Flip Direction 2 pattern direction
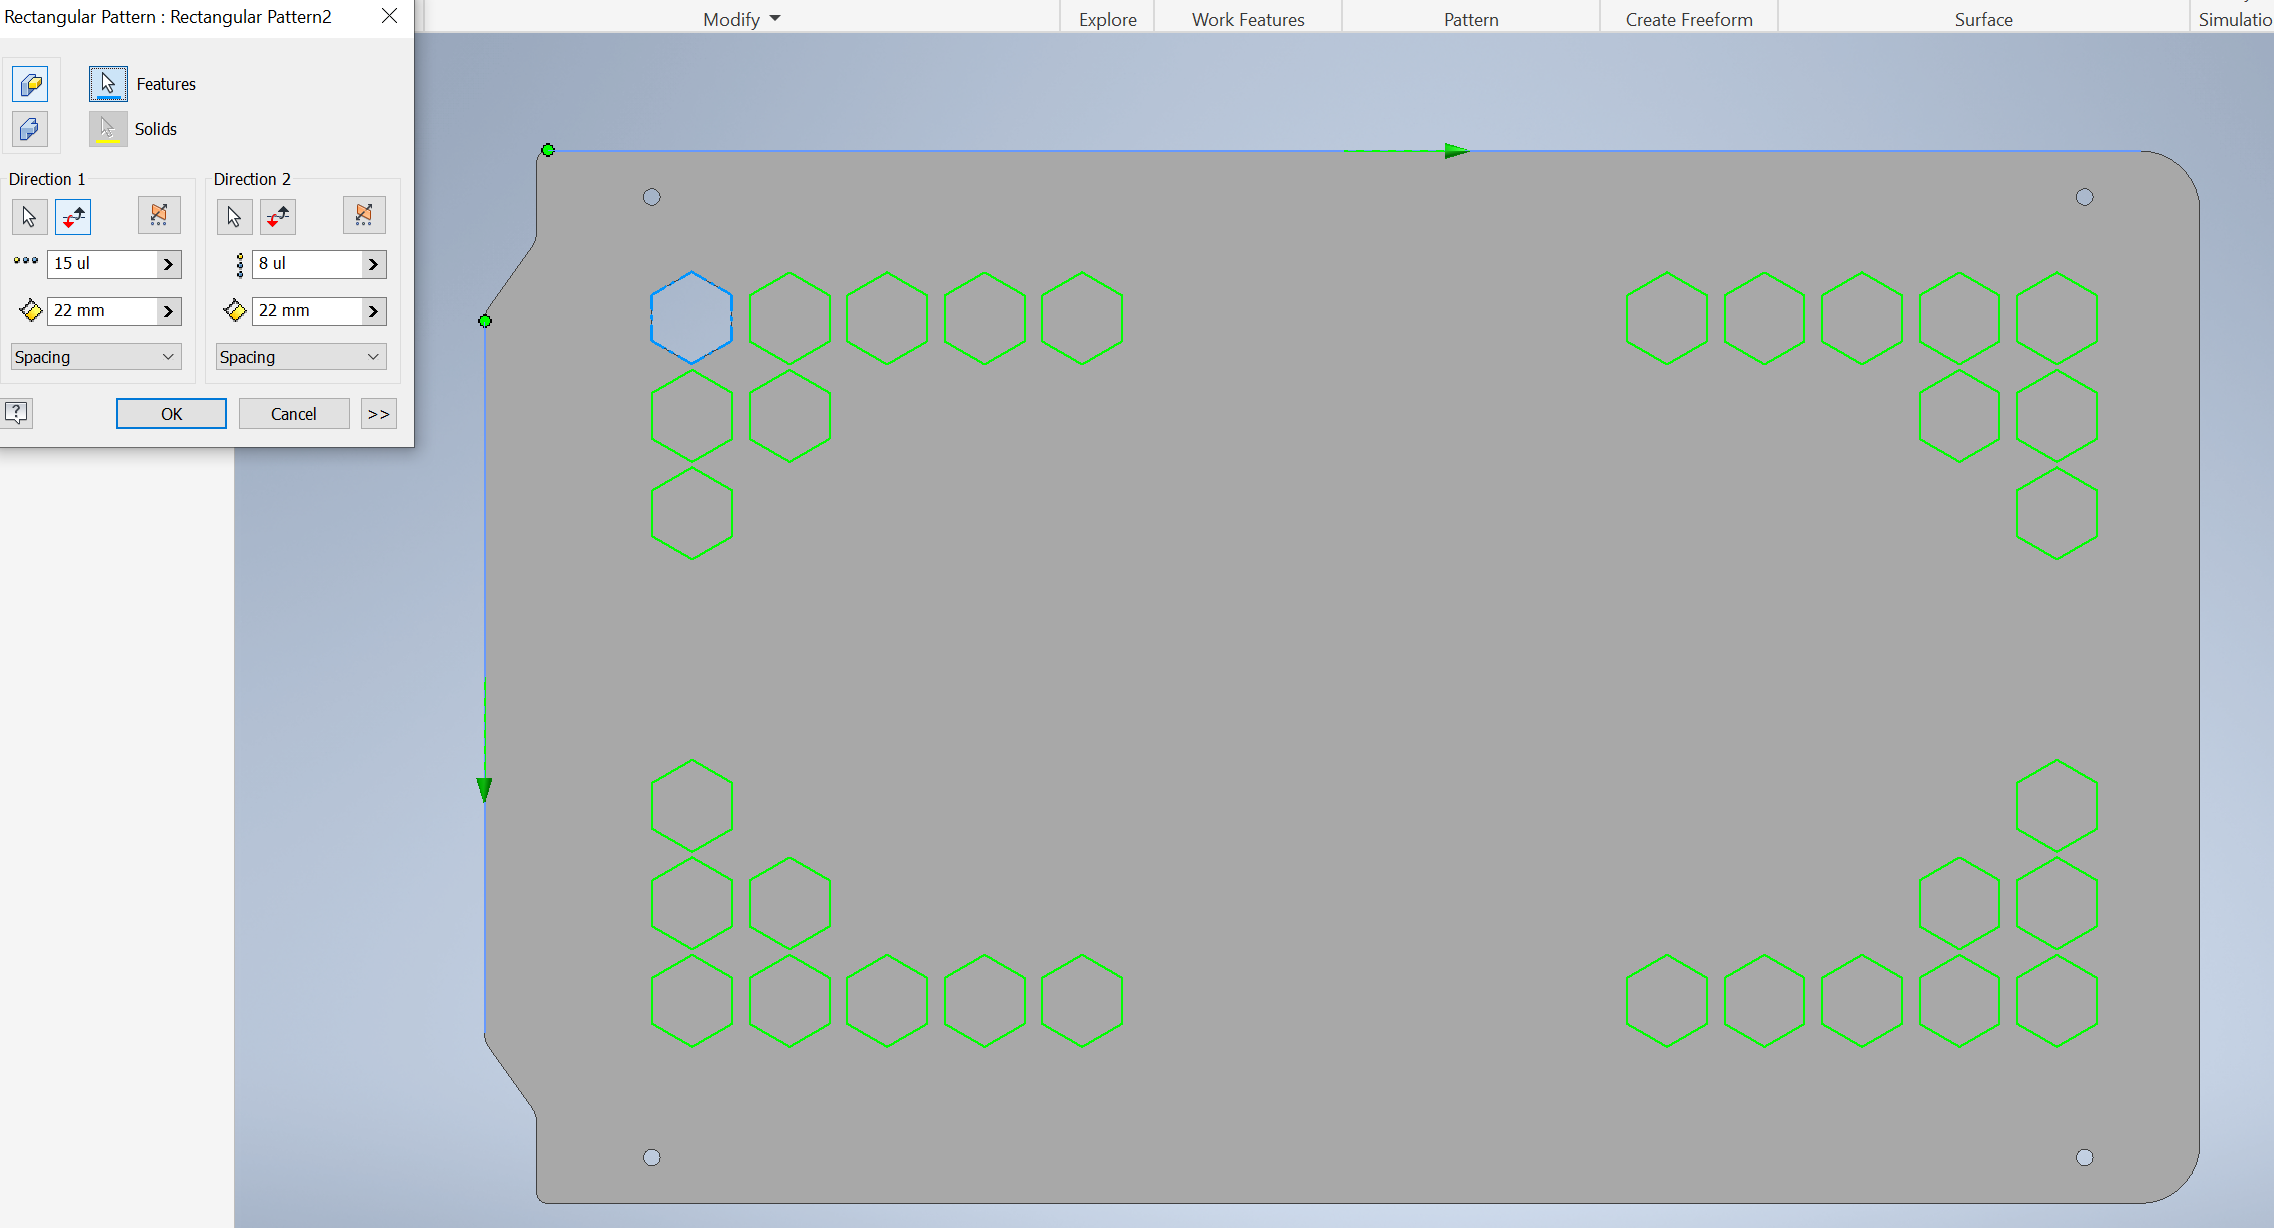Viewport: 2274px width, 1228px height. click(x=278, y=217)
